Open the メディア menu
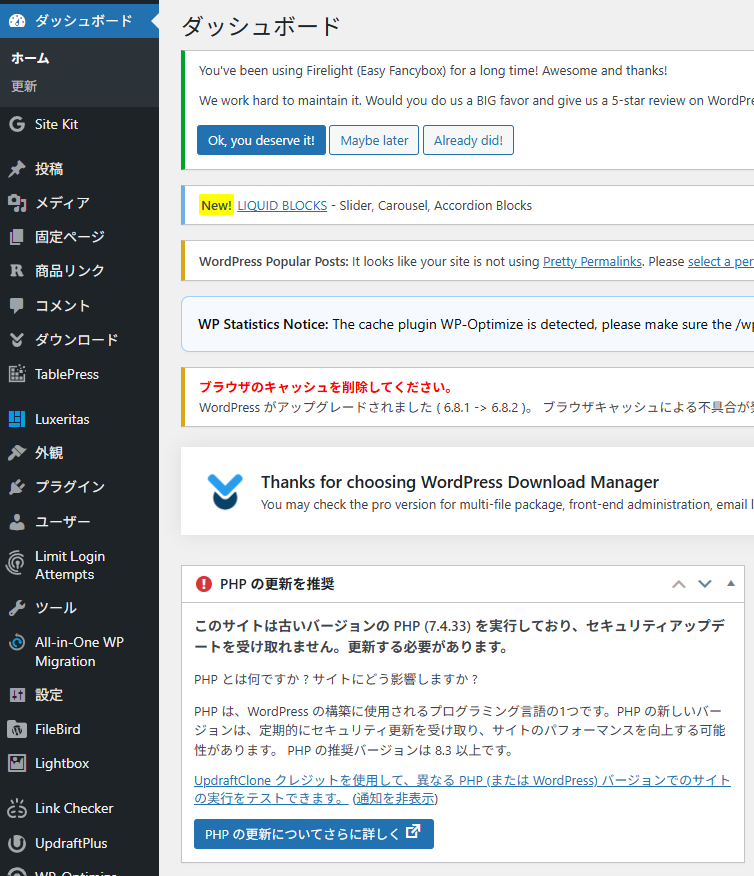The image size is (754, 876). (79, 203)
